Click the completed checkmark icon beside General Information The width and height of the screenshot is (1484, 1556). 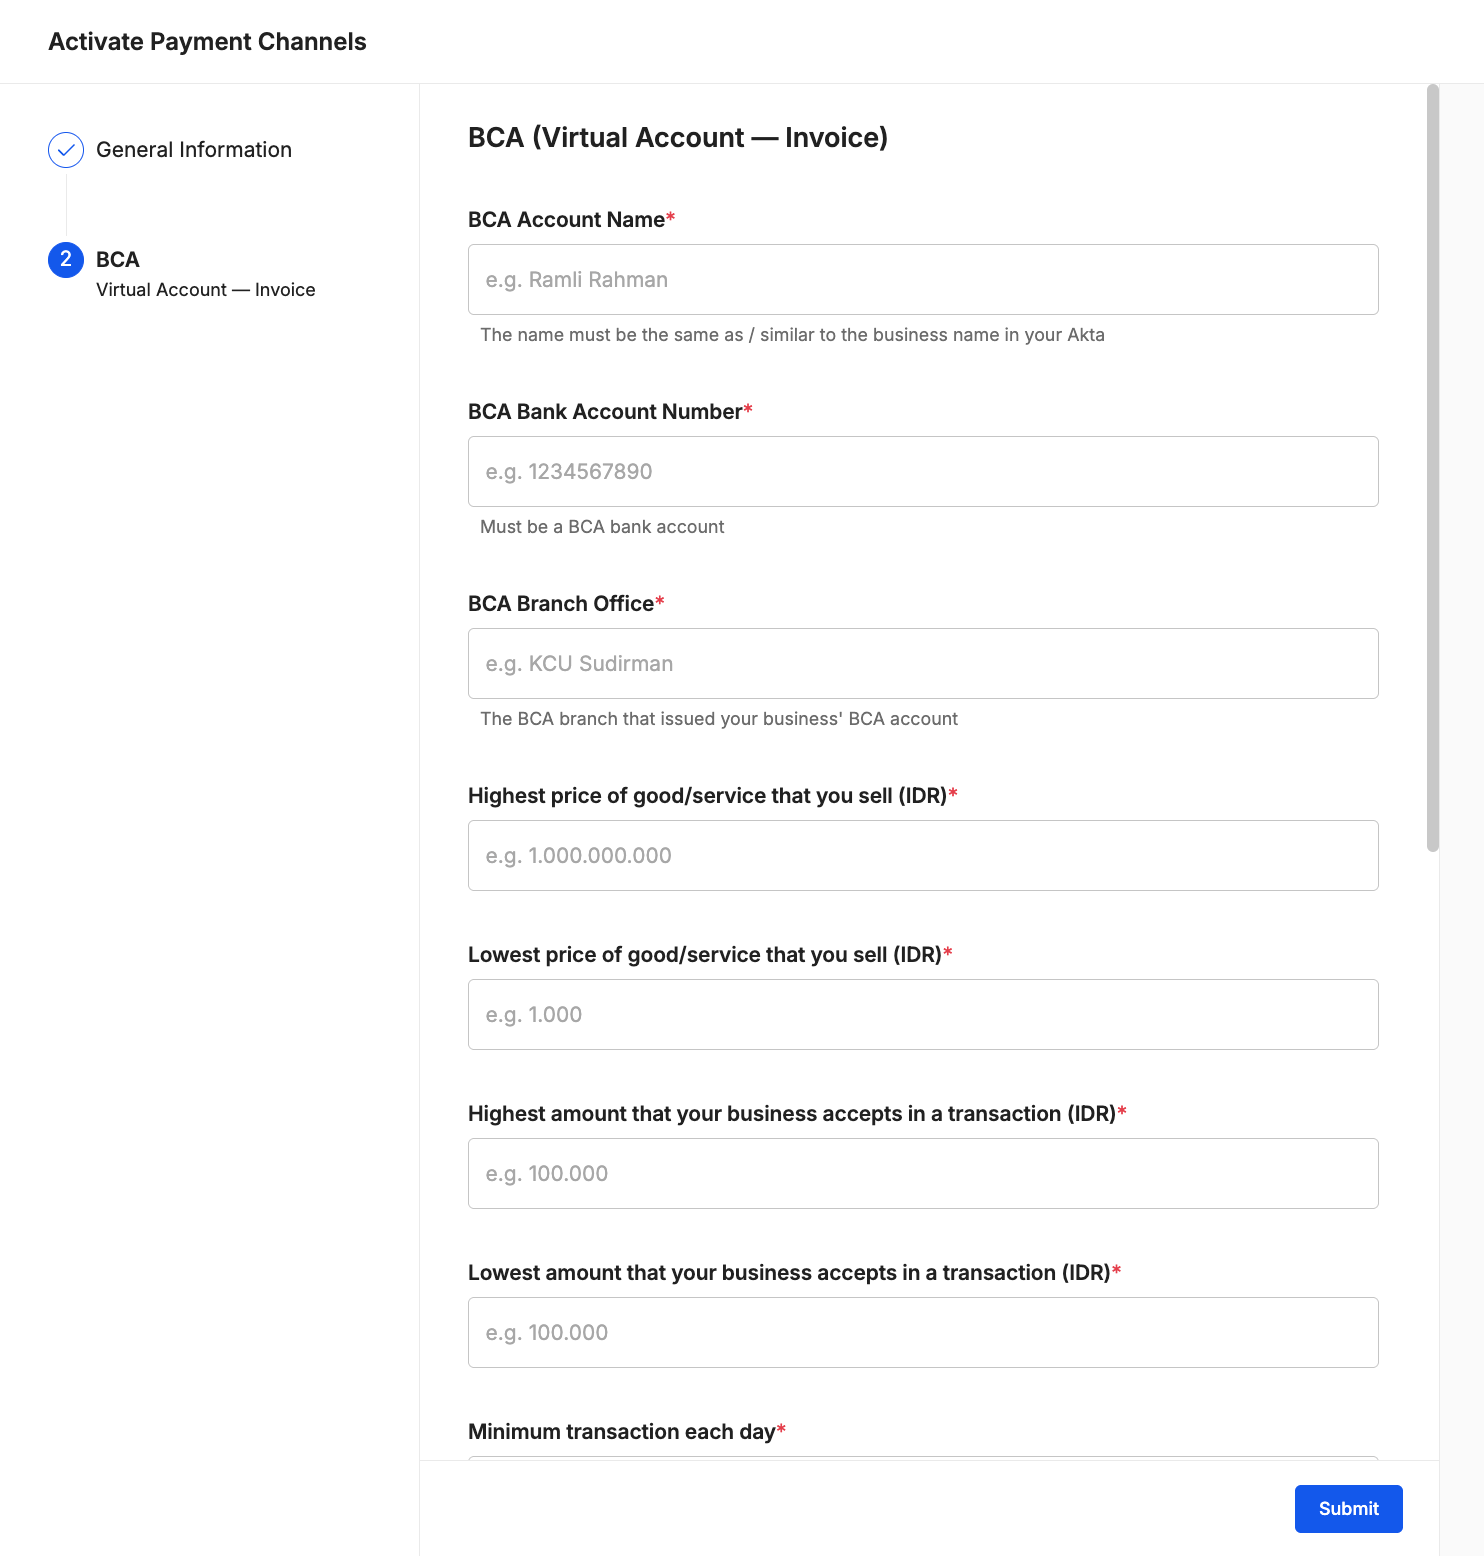point(65,149)
